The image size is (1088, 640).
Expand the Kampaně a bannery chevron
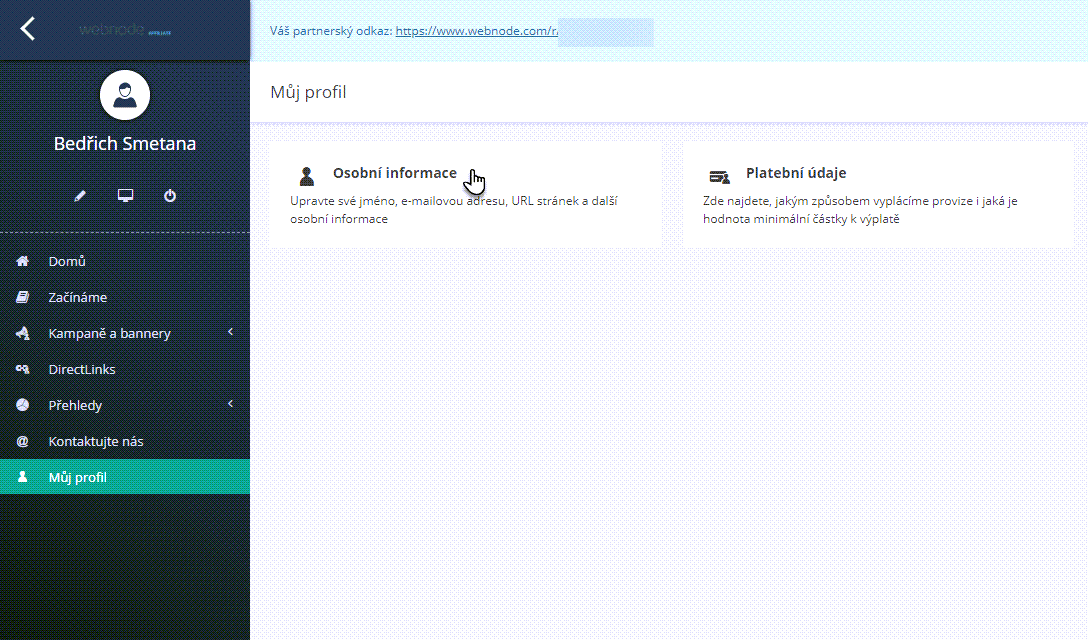click(x=230, y=332)
